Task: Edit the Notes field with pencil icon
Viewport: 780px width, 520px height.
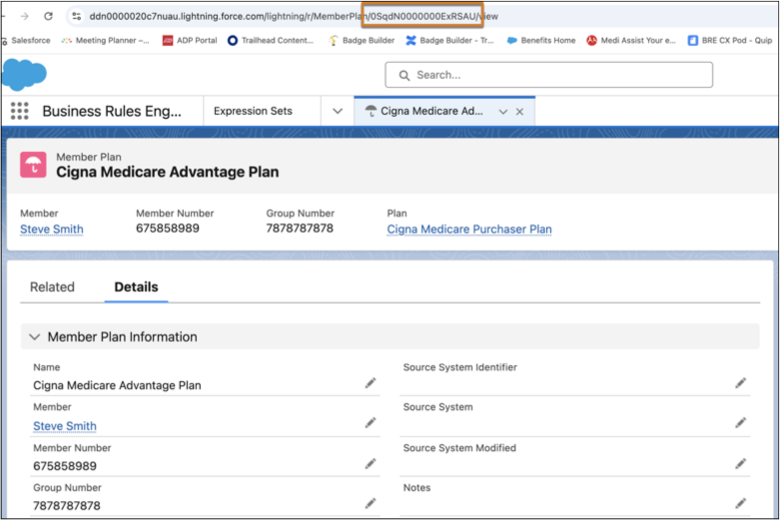Action: (x=741, y=503)
